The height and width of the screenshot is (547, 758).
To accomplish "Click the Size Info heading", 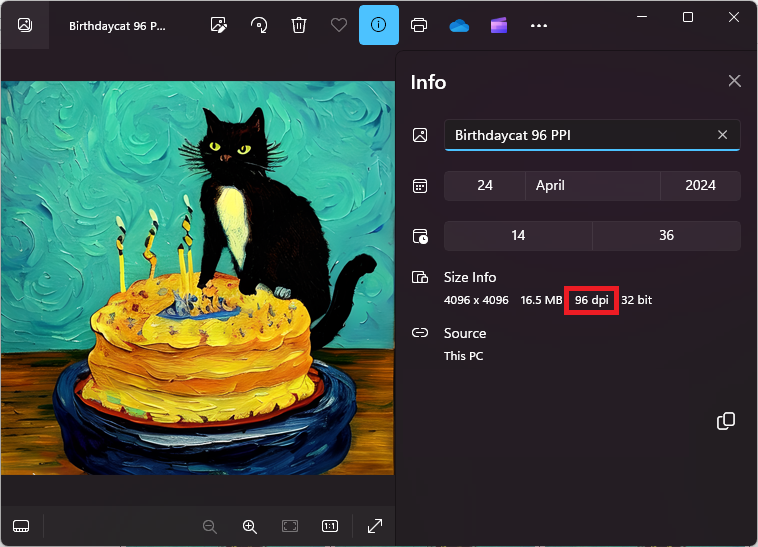I will coord(470,277).
